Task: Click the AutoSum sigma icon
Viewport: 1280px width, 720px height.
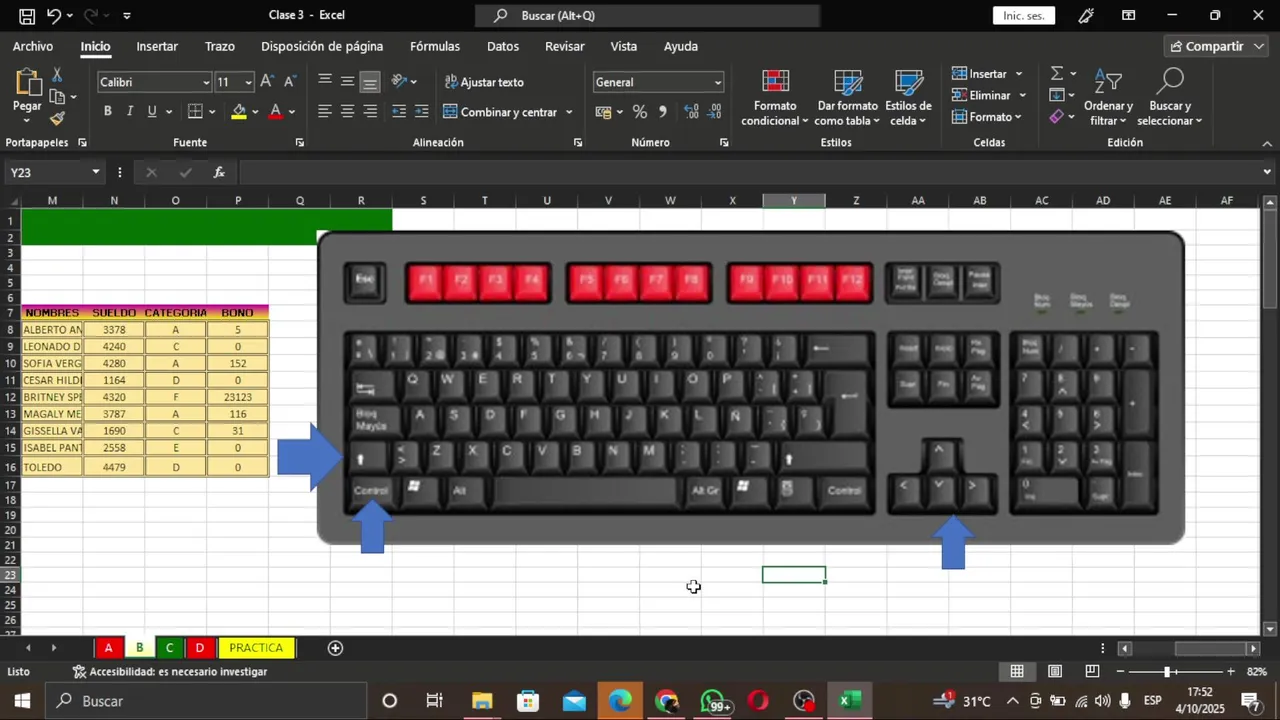Action: click(x=1057, y=74)
